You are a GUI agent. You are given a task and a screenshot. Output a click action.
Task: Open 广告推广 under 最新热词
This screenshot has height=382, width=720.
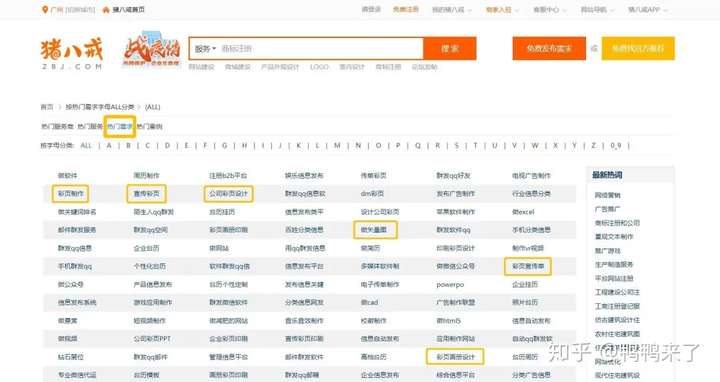click(x=608, y=209)
